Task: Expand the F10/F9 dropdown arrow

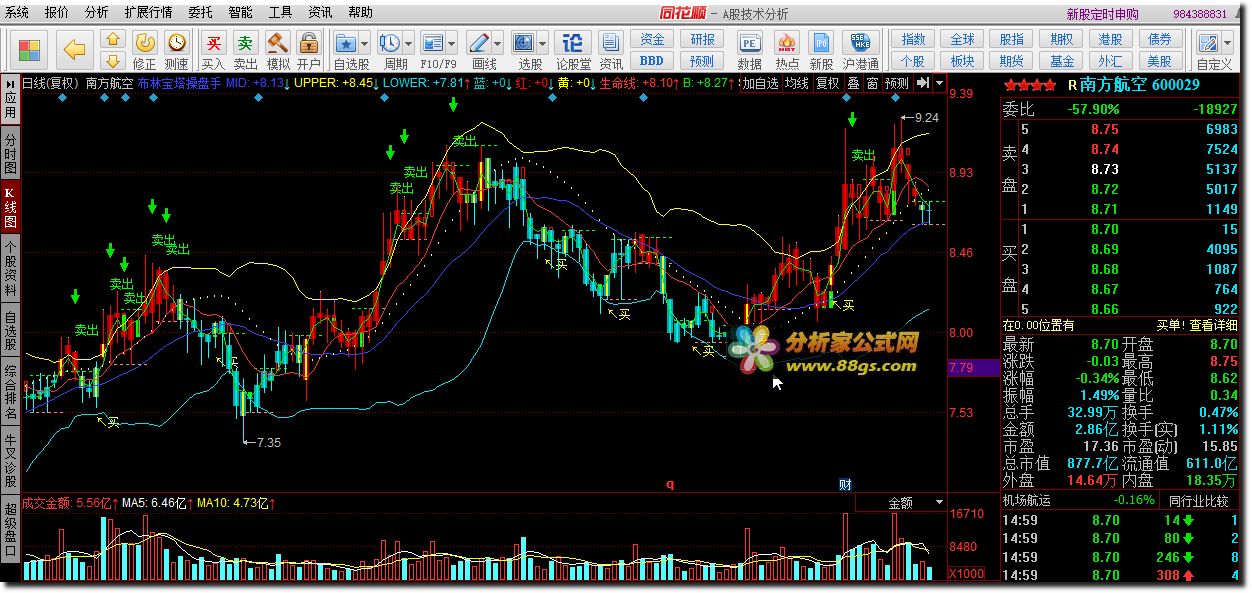Action: [452, 44]
